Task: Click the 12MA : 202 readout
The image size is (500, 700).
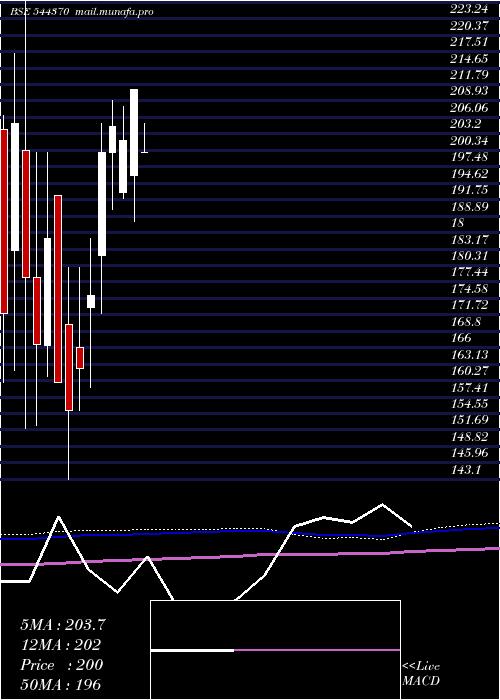Action: tap(60, 645)
